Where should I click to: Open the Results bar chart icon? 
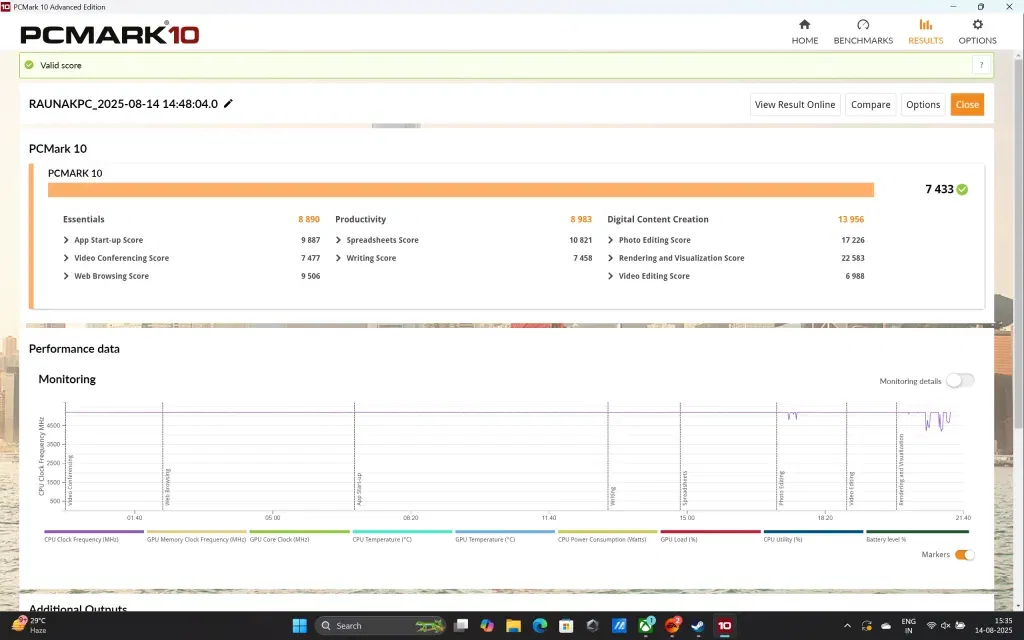(925, 25)
